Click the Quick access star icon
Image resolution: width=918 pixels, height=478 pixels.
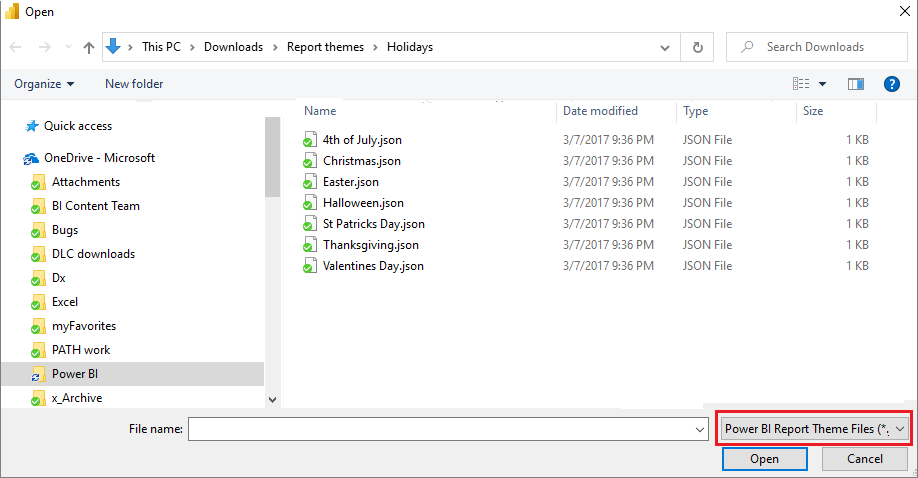tap(32, 126)
